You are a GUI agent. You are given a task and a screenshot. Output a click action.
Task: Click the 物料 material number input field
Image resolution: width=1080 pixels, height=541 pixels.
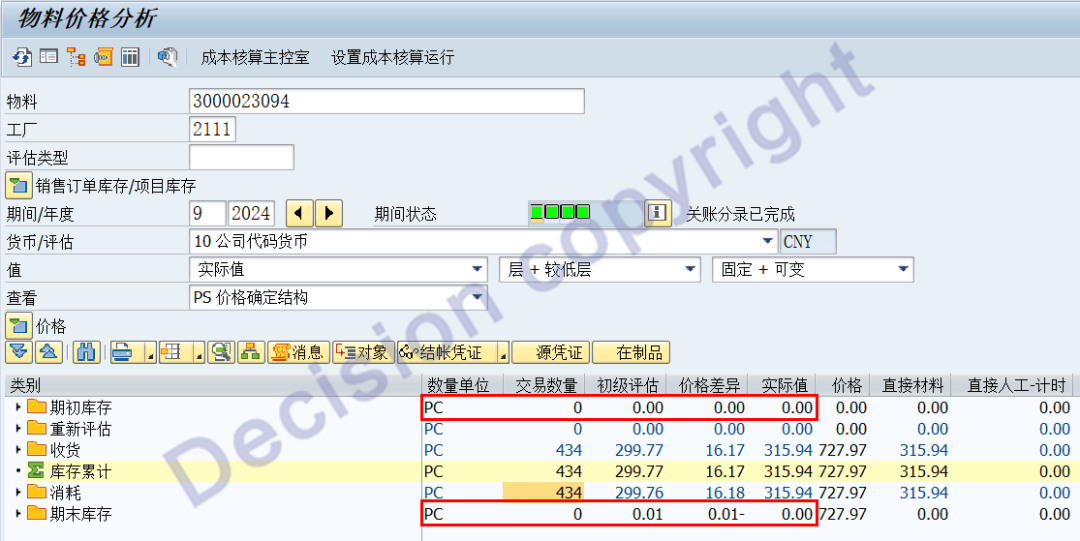pos(386,101)
